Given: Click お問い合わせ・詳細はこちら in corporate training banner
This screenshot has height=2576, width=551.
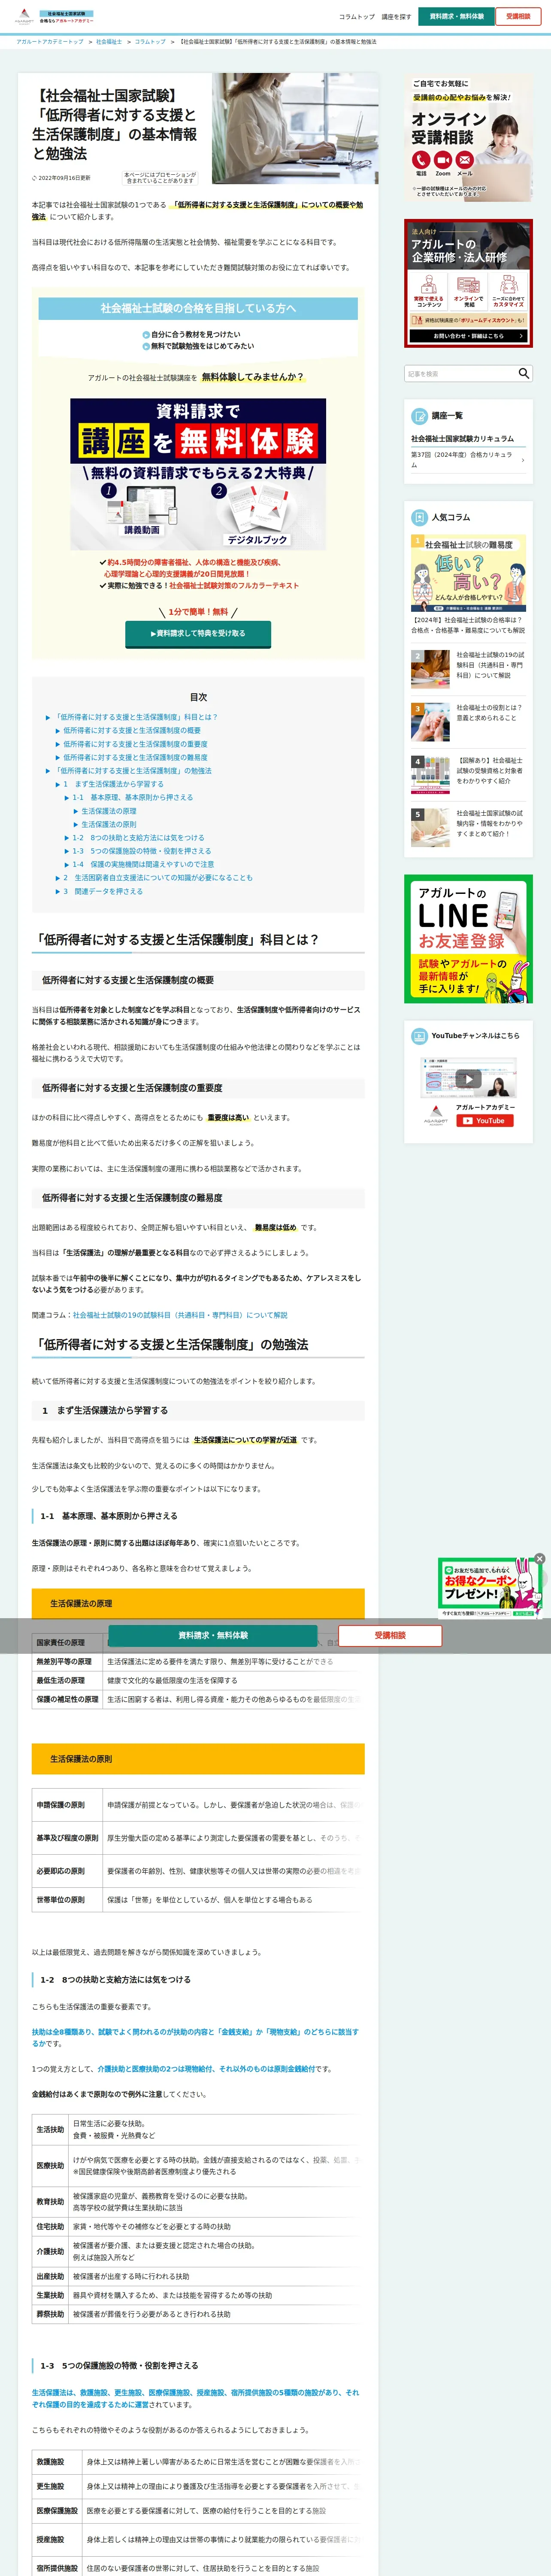Looking at the screenshot, I should pyautogui.click(x=468, y=336).
